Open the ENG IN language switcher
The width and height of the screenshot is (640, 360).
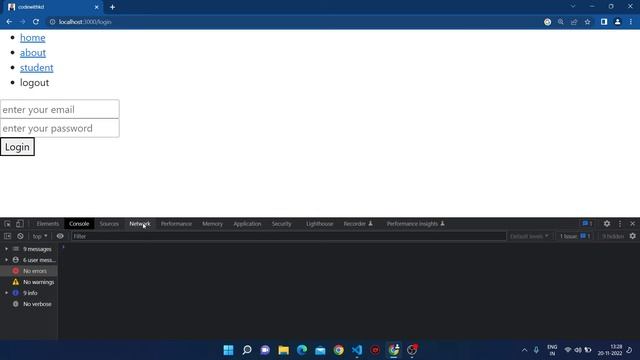(x=552, y=350)
